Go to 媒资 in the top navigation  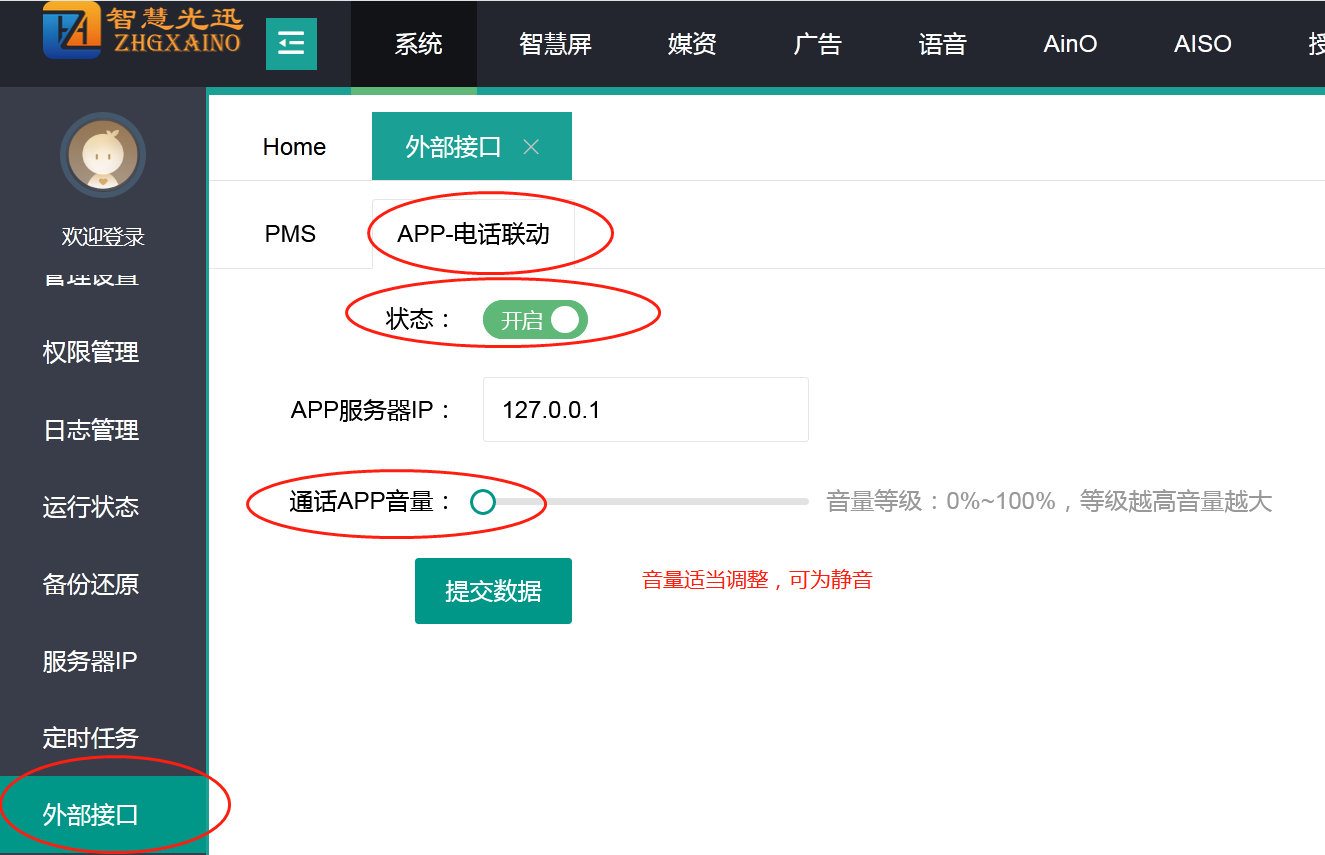pyautogui.click(x=692, y=44)
